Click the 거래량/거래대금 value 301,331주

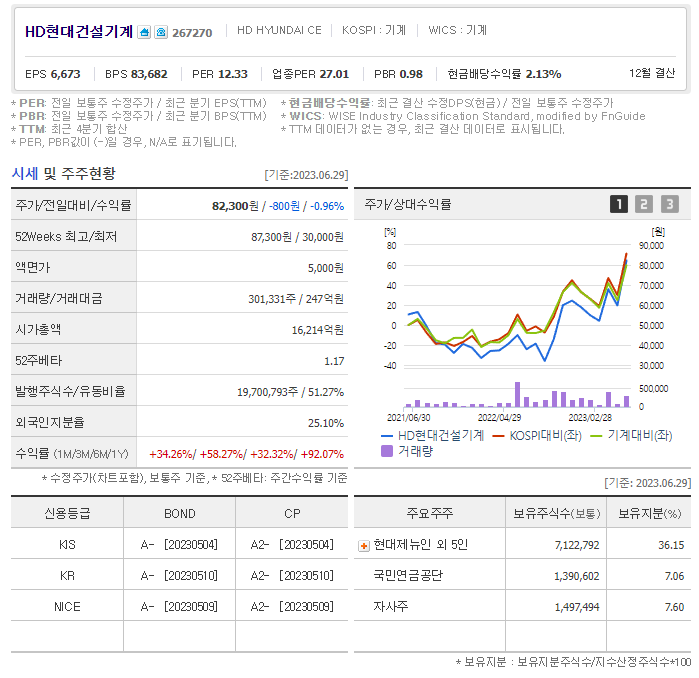coord(272,299)
